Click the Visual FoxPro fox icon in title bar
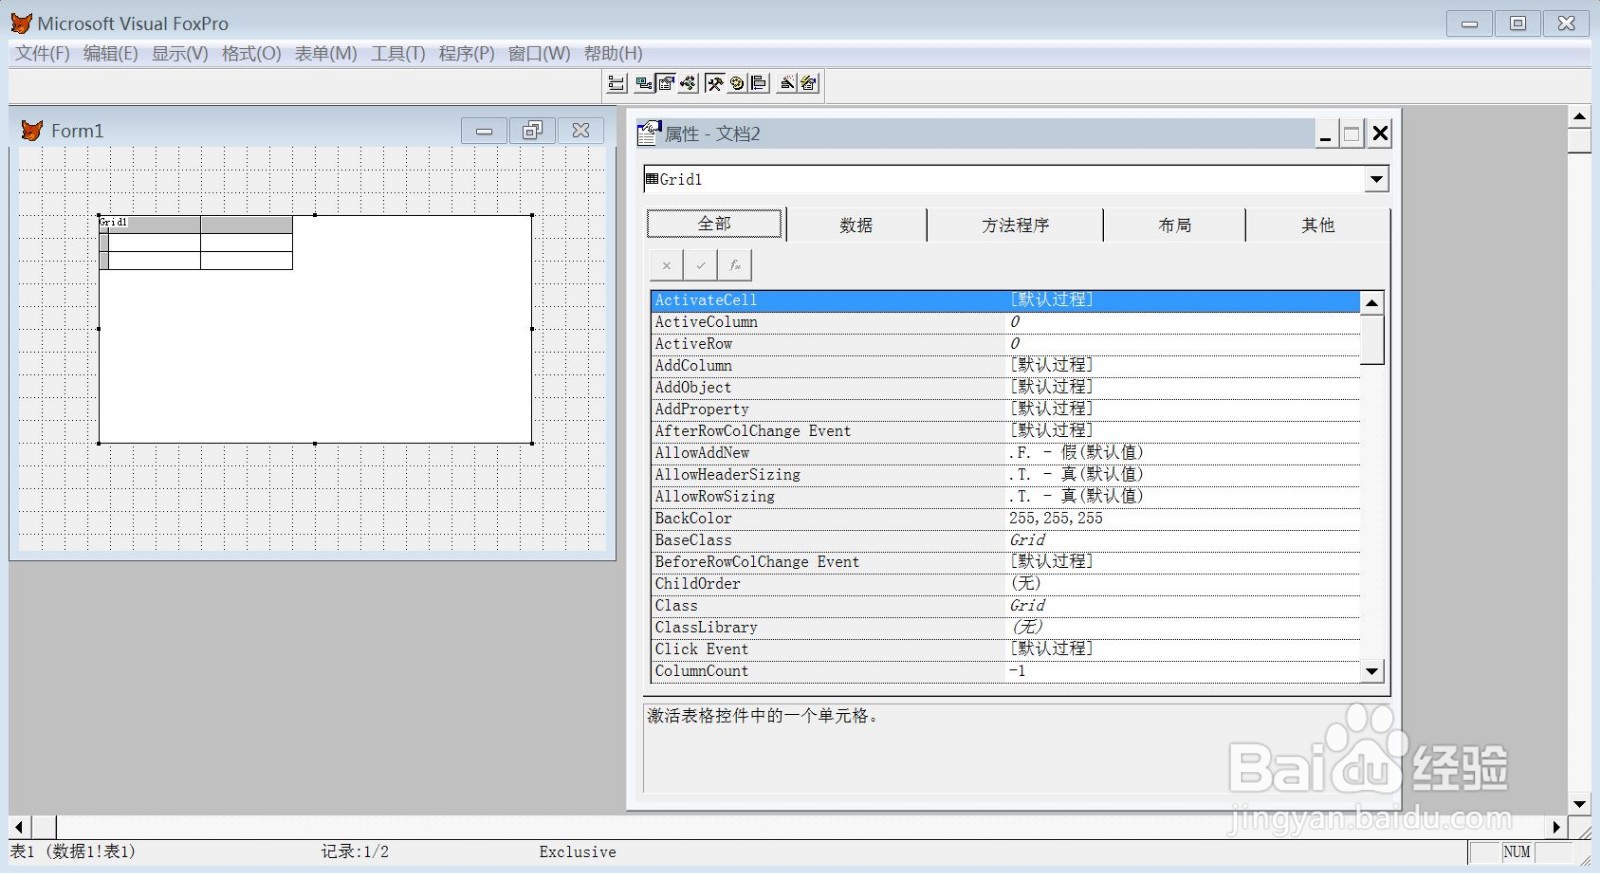The width and height of the screenshot is (1600, 873). [x=21, y=23]
